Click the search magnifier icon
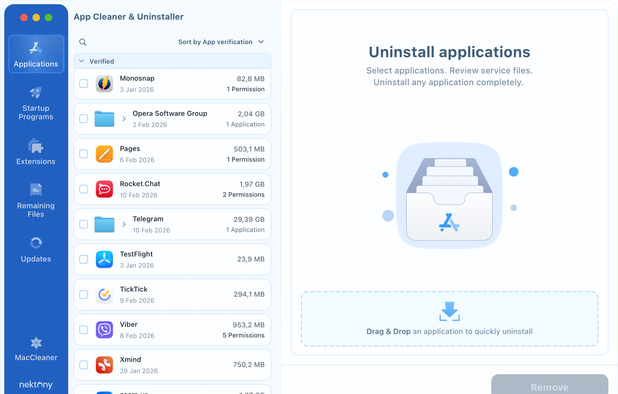This screenshot has height=394, width=618. (x=82, y=42)
